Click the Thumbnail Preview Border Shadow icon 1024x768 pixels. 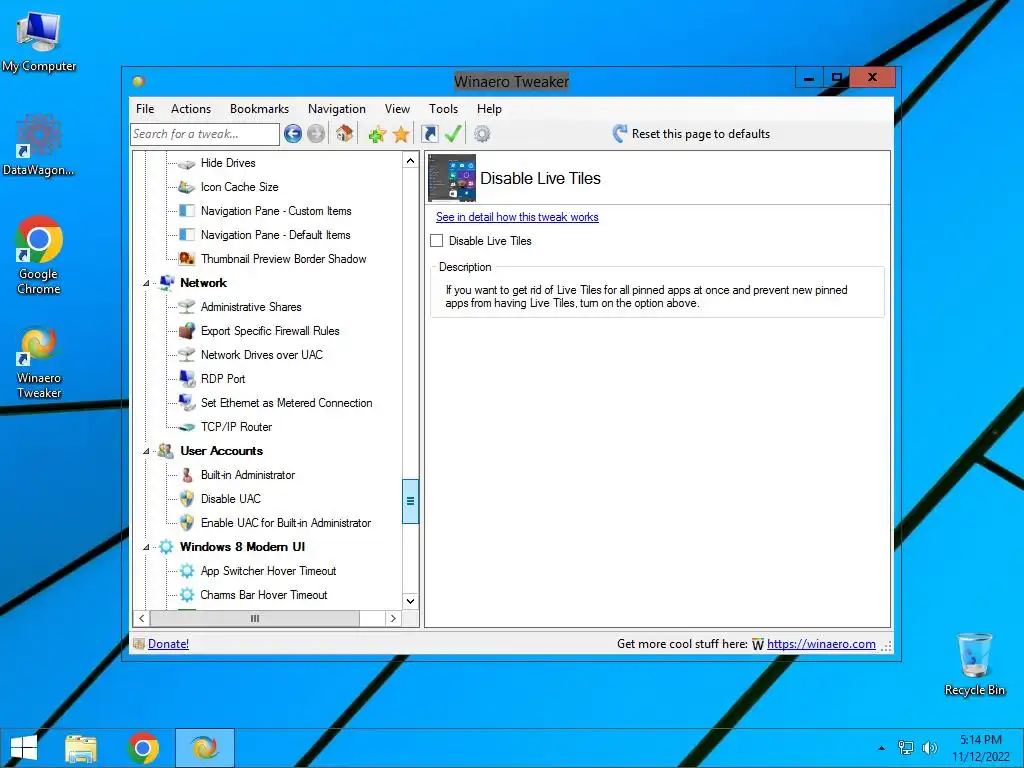[x=187, y=259]
